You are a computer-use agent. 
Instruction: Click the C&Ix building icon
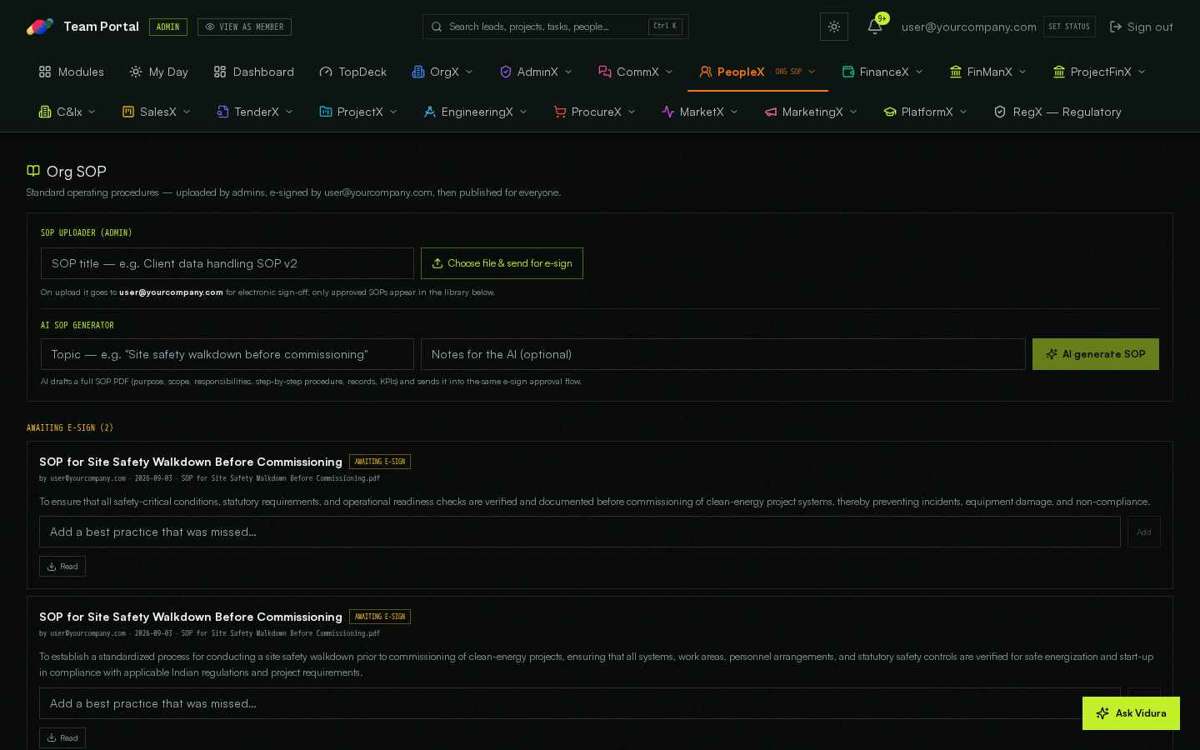(x=45, y=112)
